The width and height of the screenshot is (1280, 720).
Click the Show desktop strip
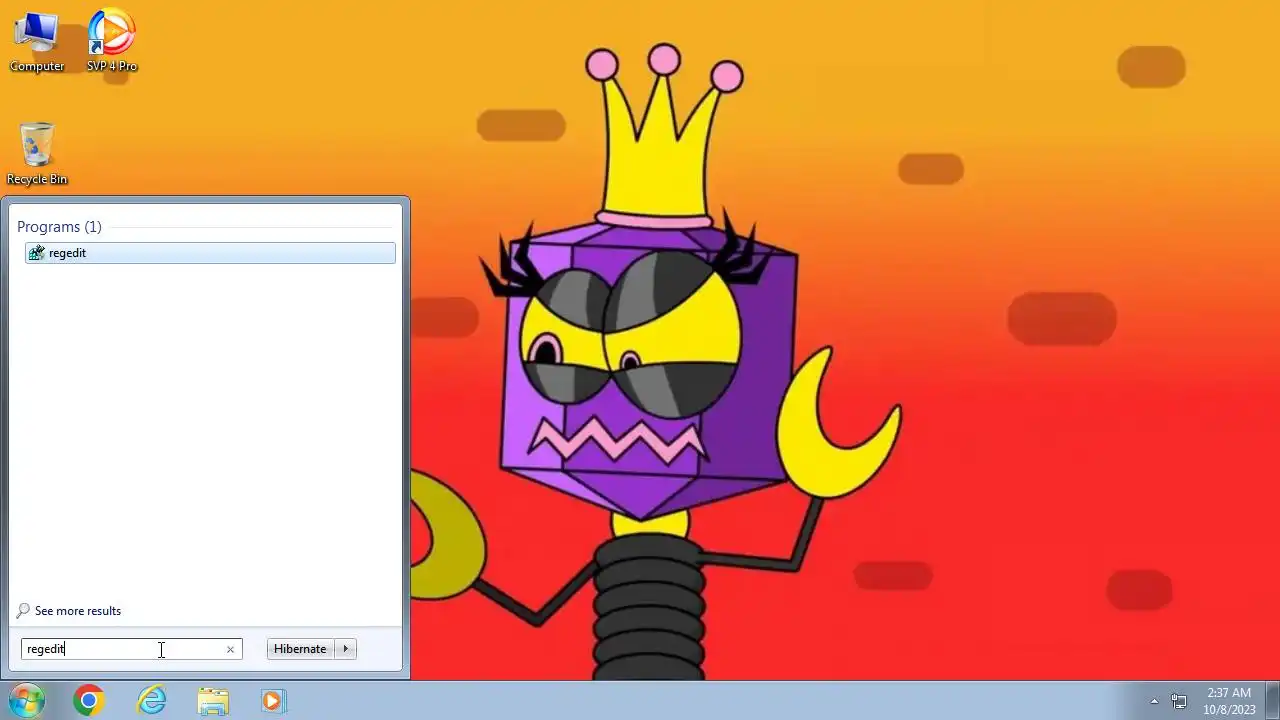[x=1272, y=700]
